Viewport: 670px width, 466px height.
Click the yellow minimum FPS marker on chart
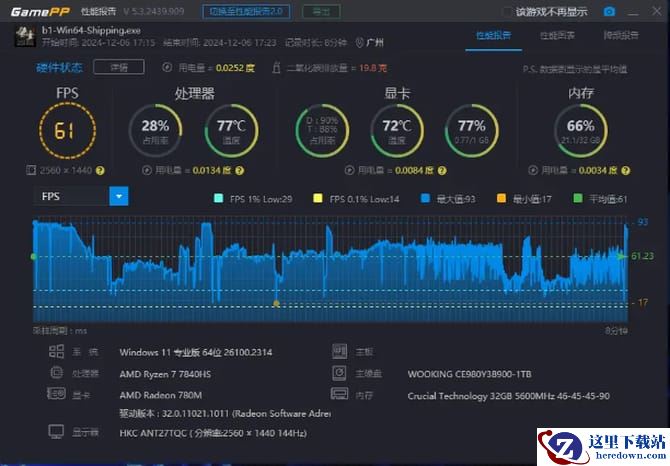pyautogui.click(x=276, y=304)
